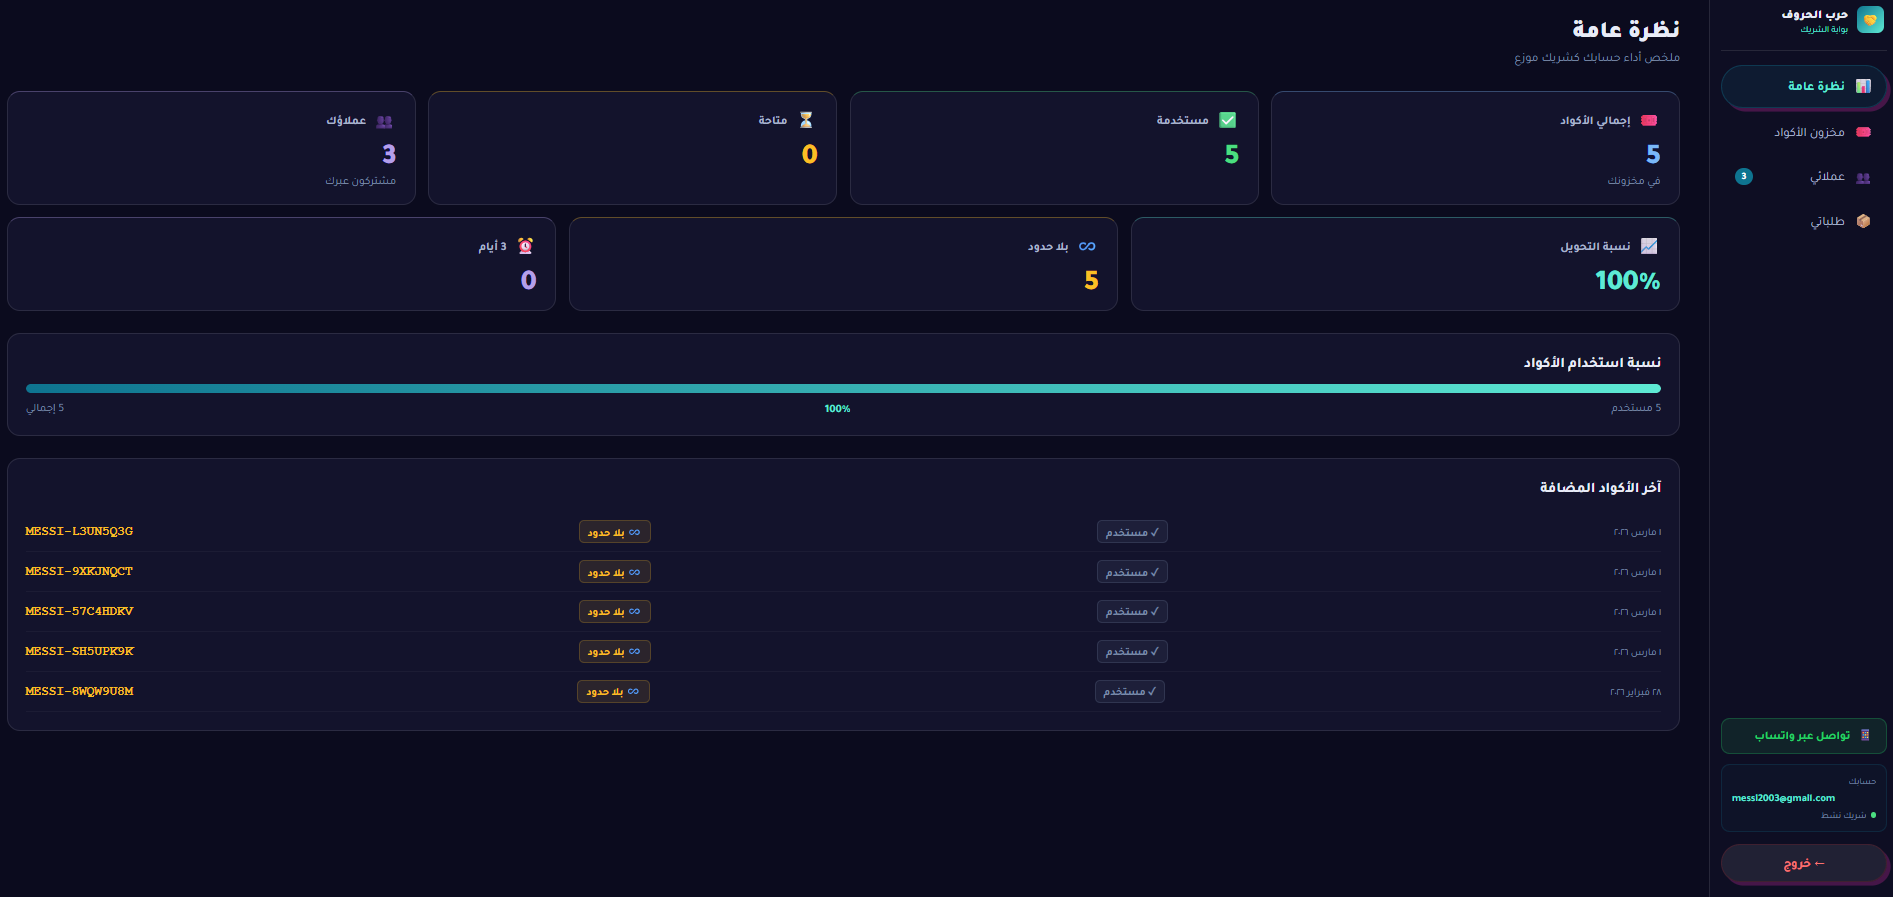
Task: Go to عملائي customers sidebar item
Action: click(x=1826, y=177)
